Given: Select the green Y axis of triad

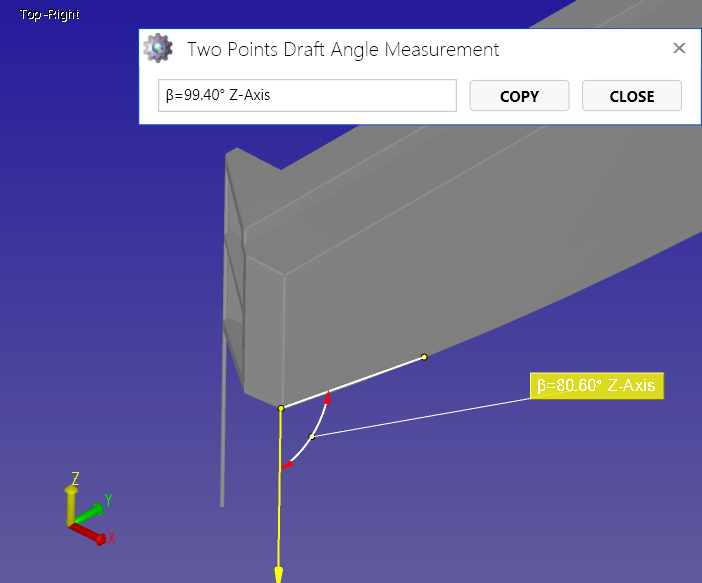Looking at the screenshot, I should pyautogui.click(x=91, y=510).
